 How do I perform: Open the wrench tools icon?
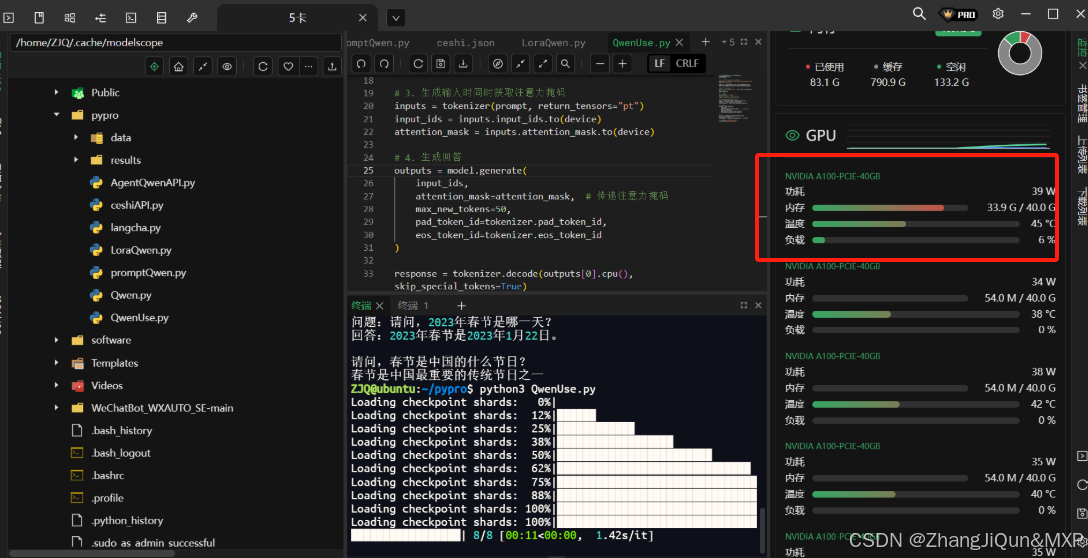(192, 17)
